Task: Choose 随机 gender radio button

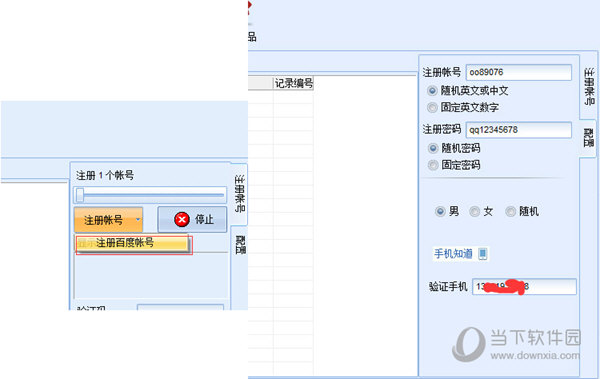Action: click(x=510, y=211)
